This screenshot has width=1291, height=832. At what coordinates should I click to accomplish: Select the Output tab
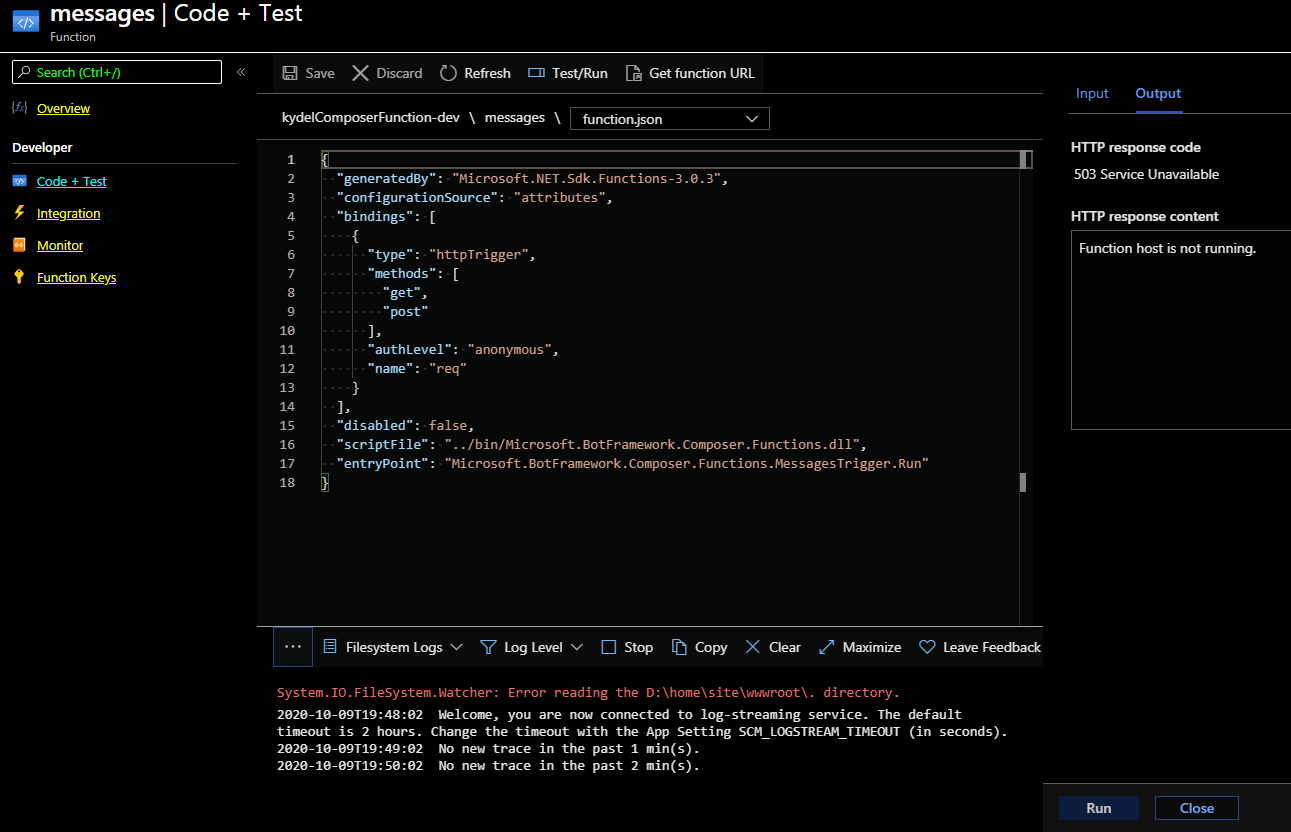click(1157, 93)
